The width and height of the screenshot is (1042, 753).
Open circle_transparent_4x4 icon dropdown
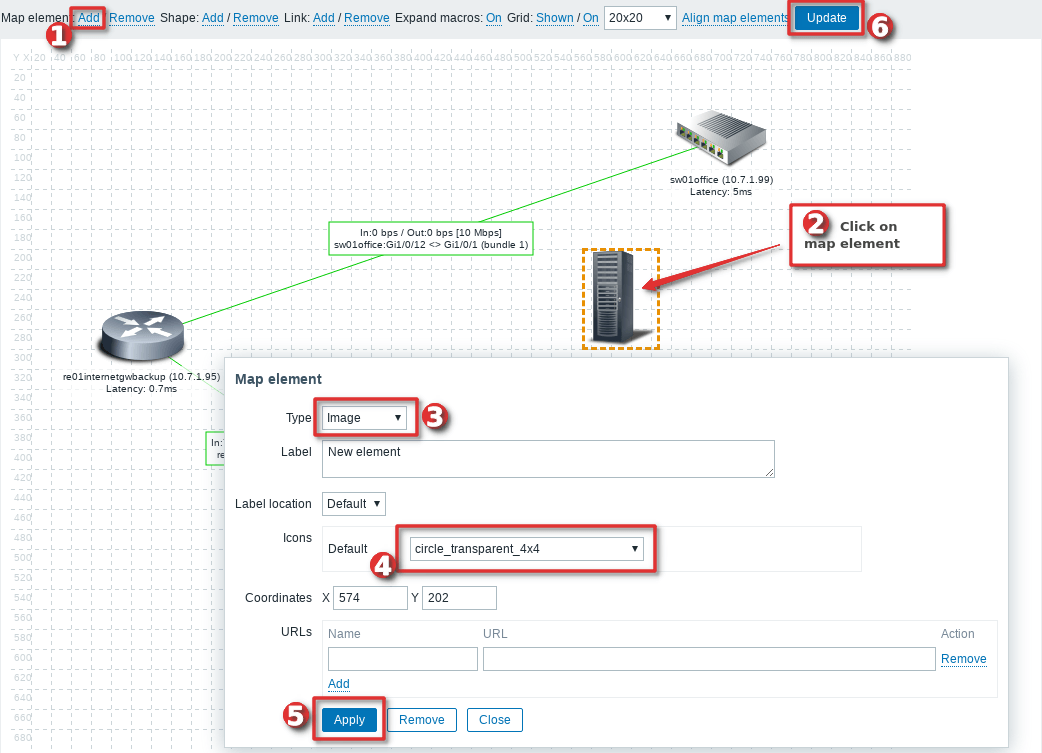526,549
